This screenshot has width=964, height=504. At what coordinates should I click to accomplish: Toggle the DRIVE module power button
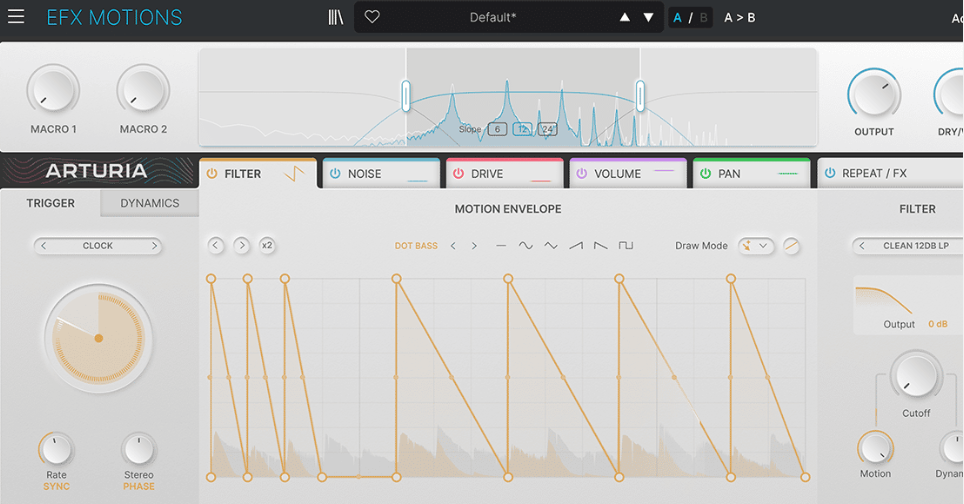(458, 174)
